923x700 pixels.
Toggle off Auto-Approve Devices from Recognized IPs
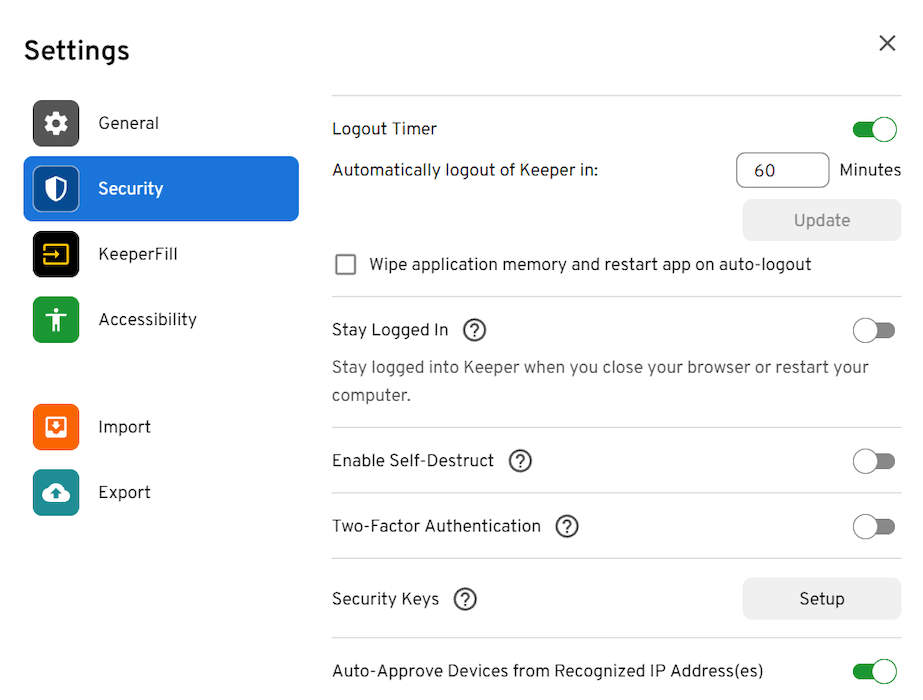pos(874,671)
